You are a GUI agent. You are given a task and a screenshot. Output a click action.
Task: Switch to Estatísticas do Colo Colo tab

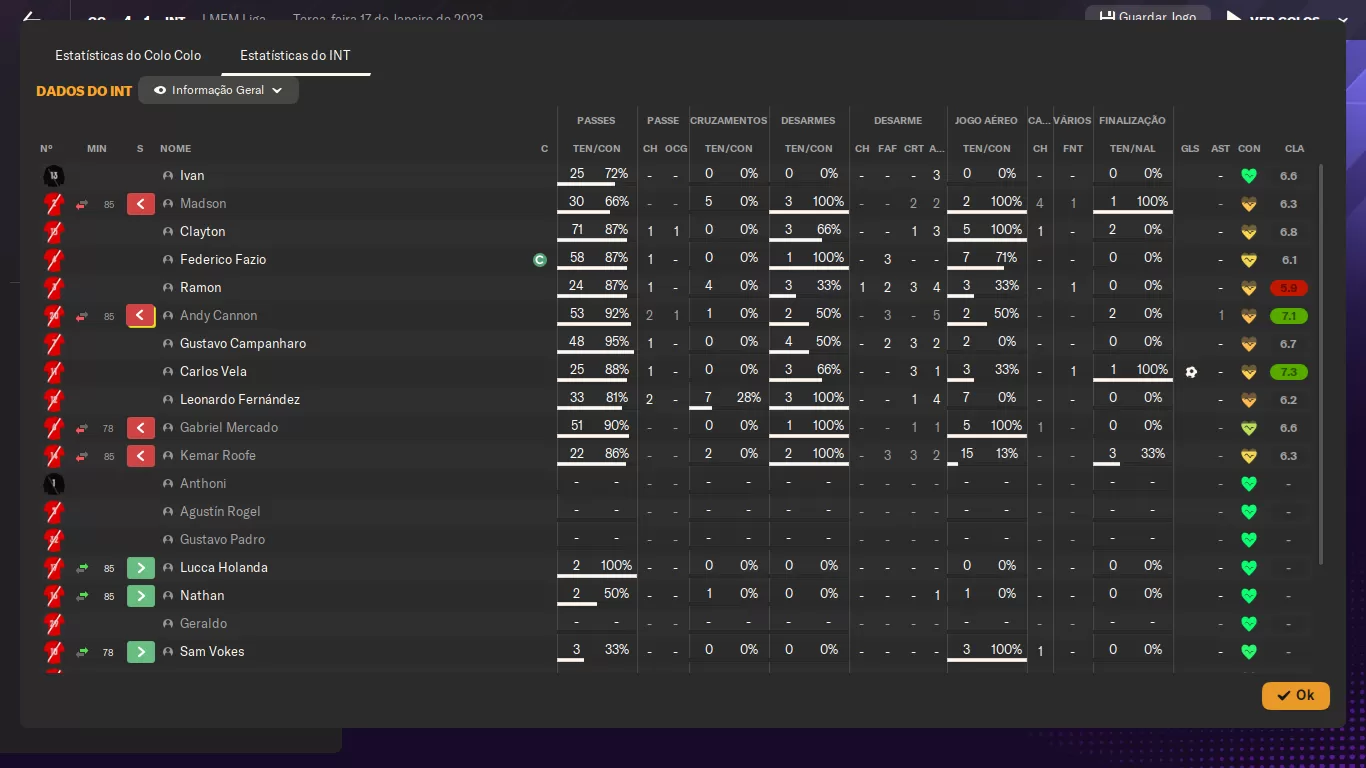(x=128, y=56)
